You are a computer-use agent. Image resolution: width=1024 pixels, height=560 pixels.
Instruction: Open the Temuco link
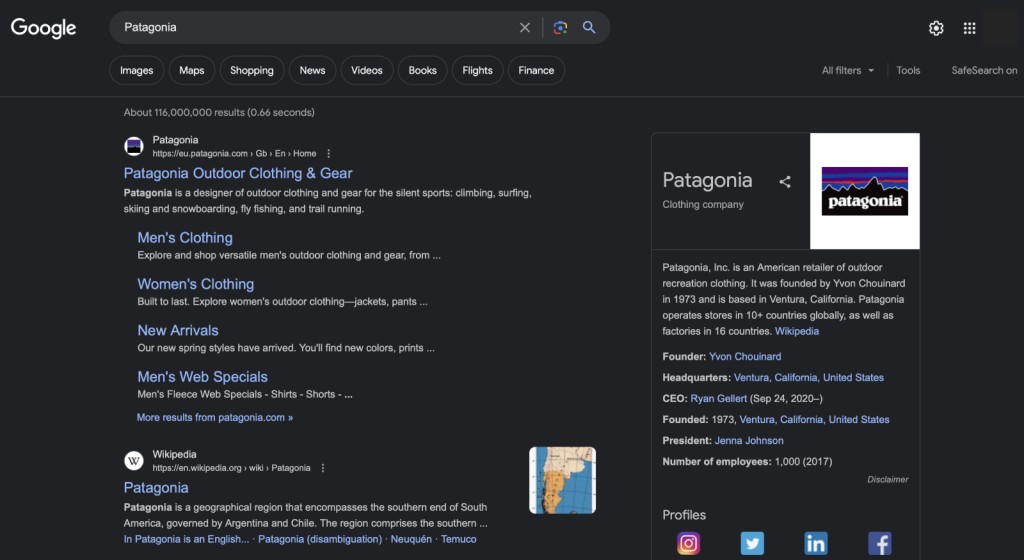pyautogui.click(x=458, y=539)
